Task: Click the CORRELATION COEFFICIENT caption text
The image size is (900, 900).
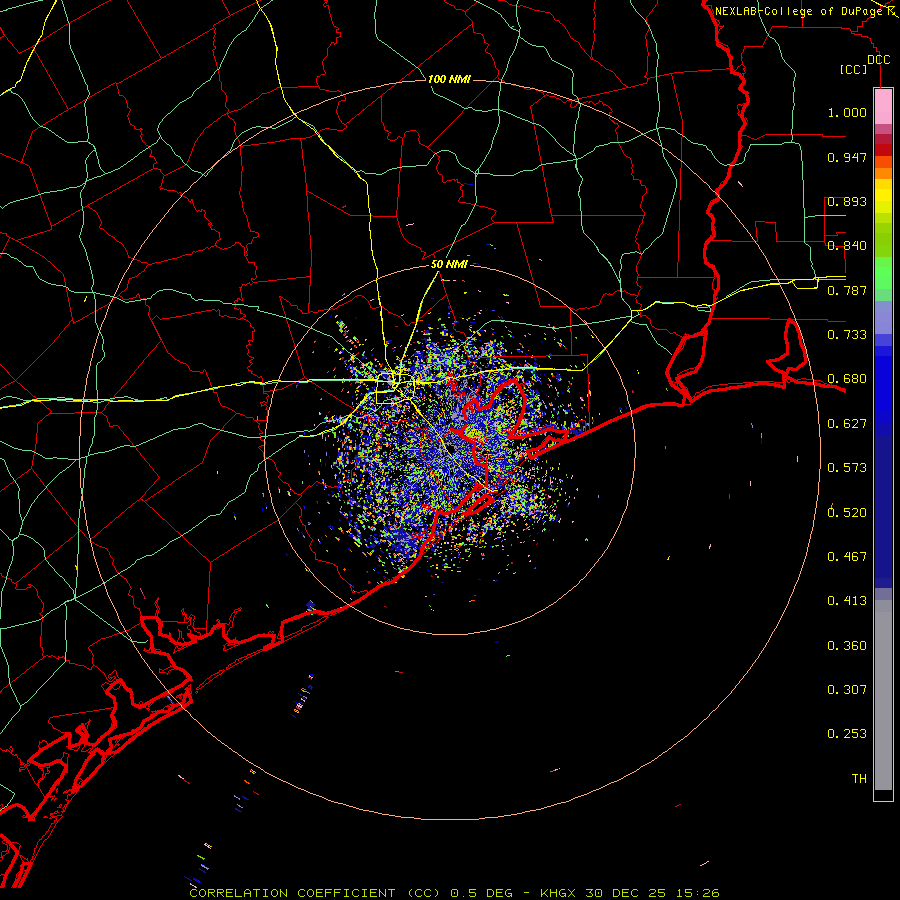Action: click(296, 893)
